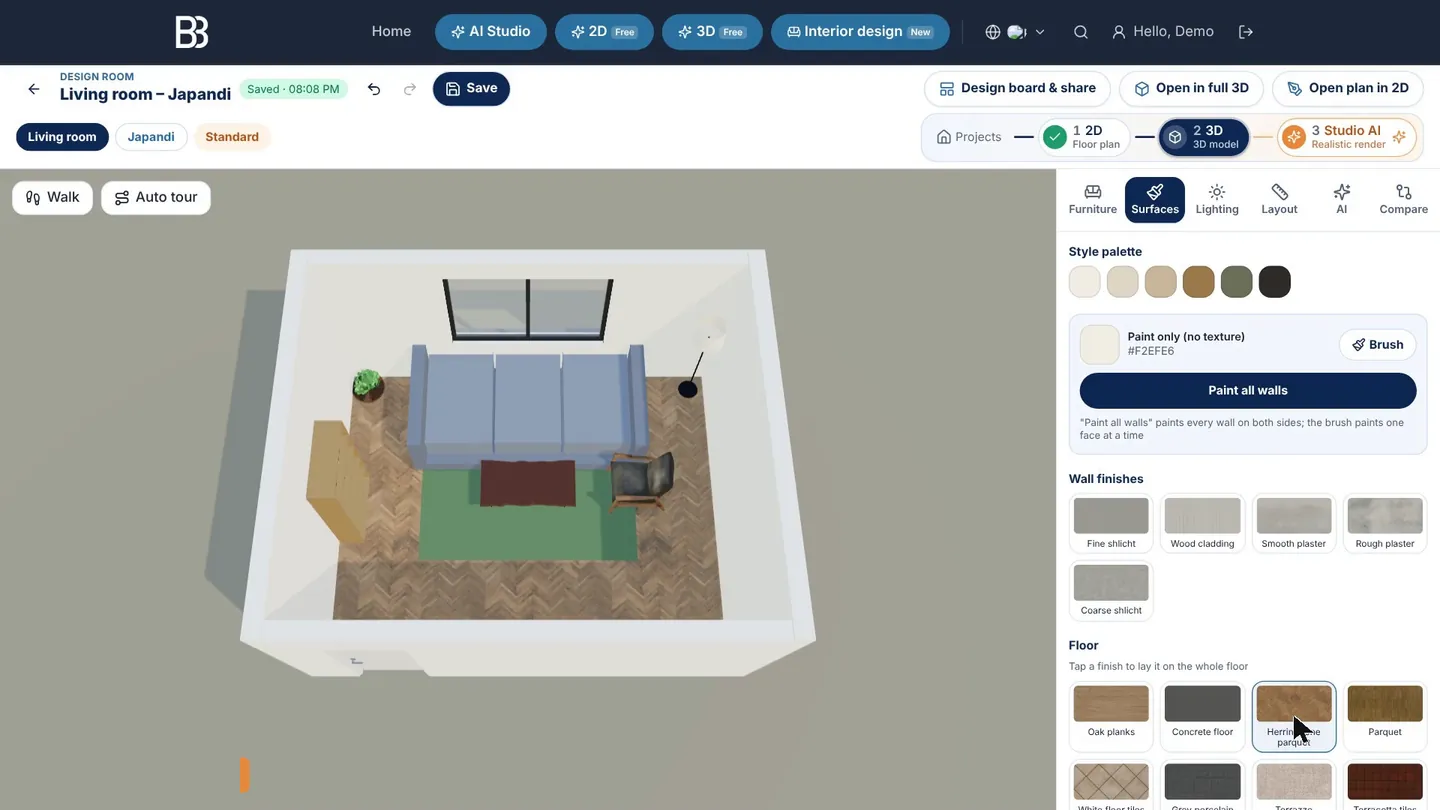This screenshot has height=810, width=1440.
Task: Start Walk mode
Action: coord(52,198)
